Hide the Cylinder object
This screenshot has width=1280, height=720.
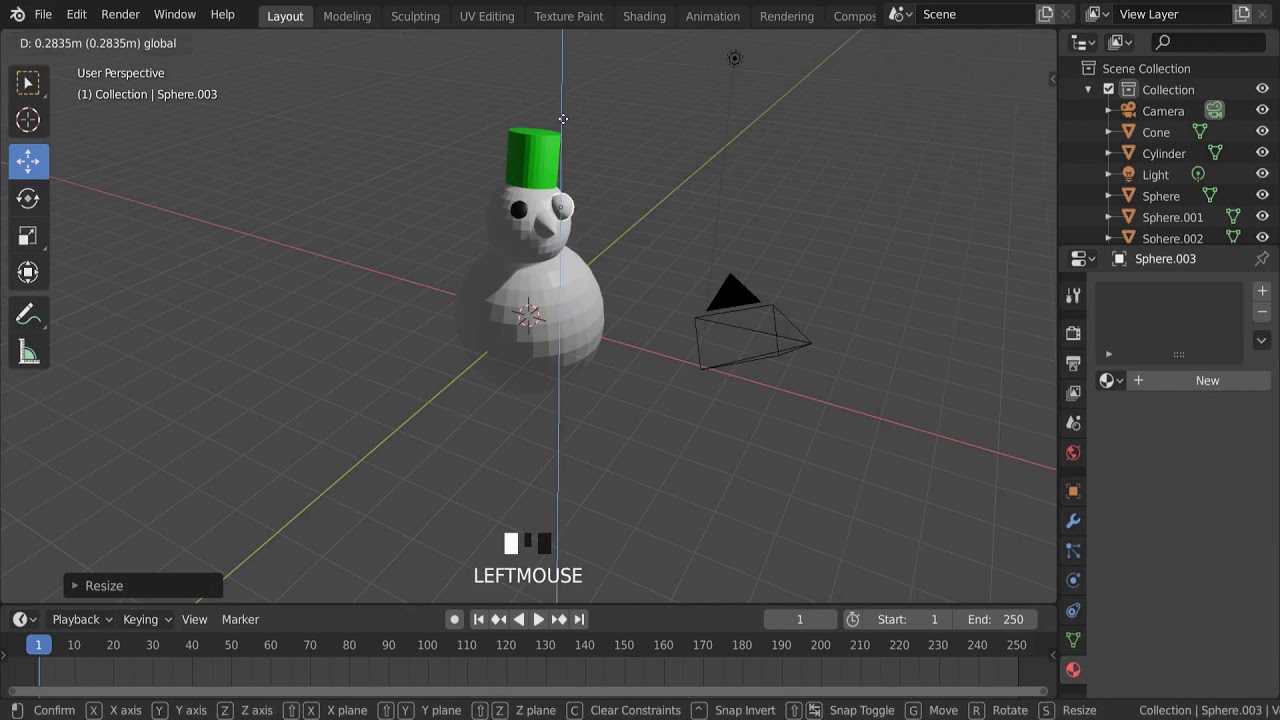[1262, 153]
